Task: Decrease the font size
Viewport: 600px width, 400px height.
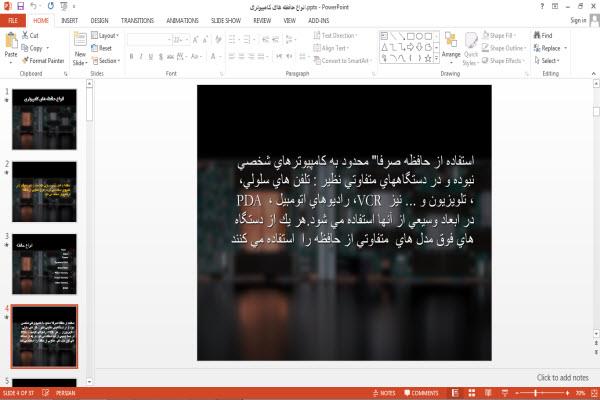Action: coord(205,39)
